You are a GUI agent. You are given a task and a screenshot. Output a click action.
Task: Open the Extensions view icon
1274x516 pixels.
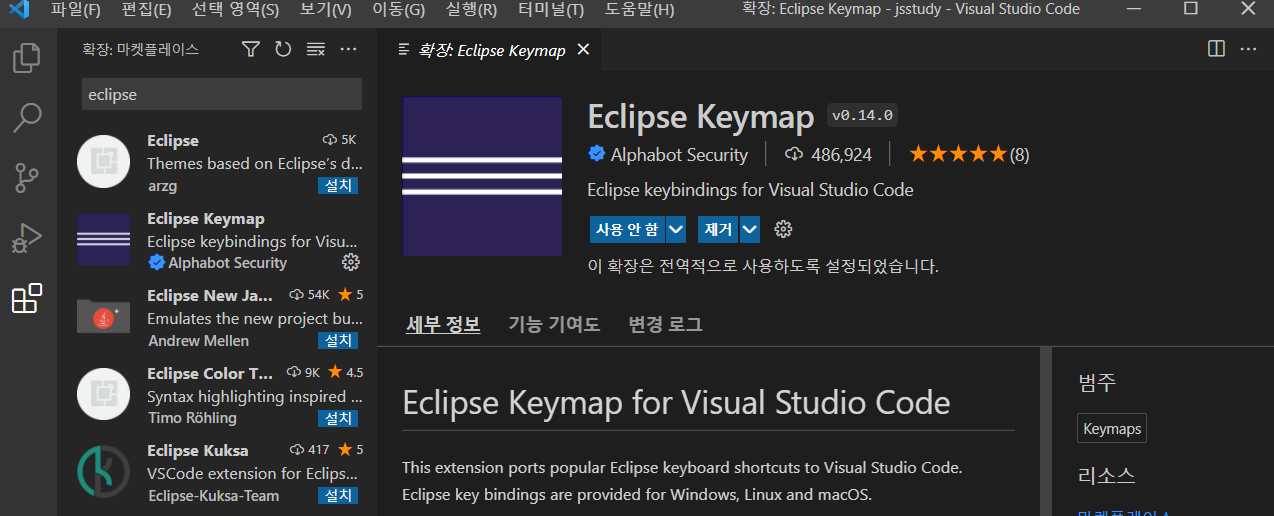[x=27, y=298]
